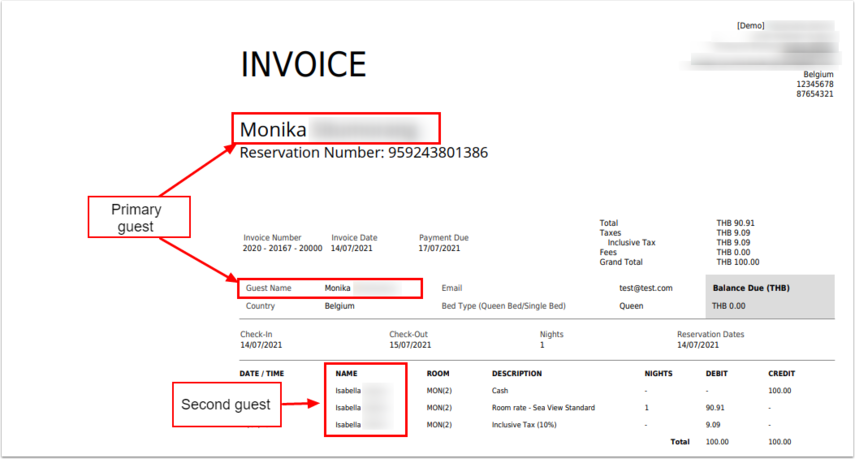Select the Queen bed type value
Image resolution: width=855 pixels, height=459 pixels.
point(631,306)
